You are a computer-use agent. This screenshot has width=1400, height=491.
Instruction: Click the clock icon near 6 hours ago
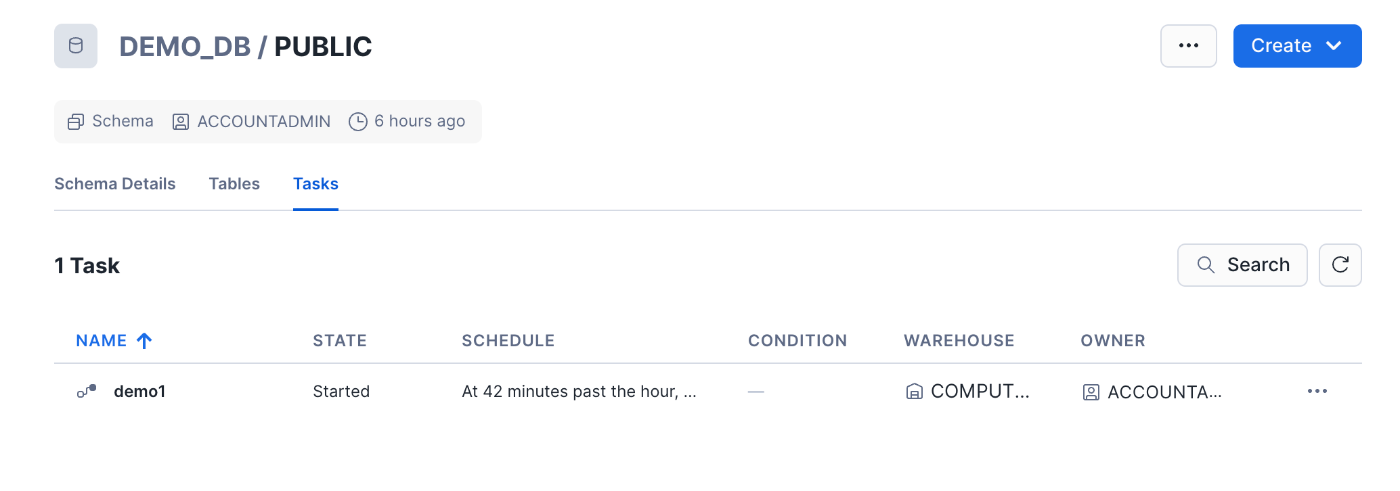tap(358, 122)
